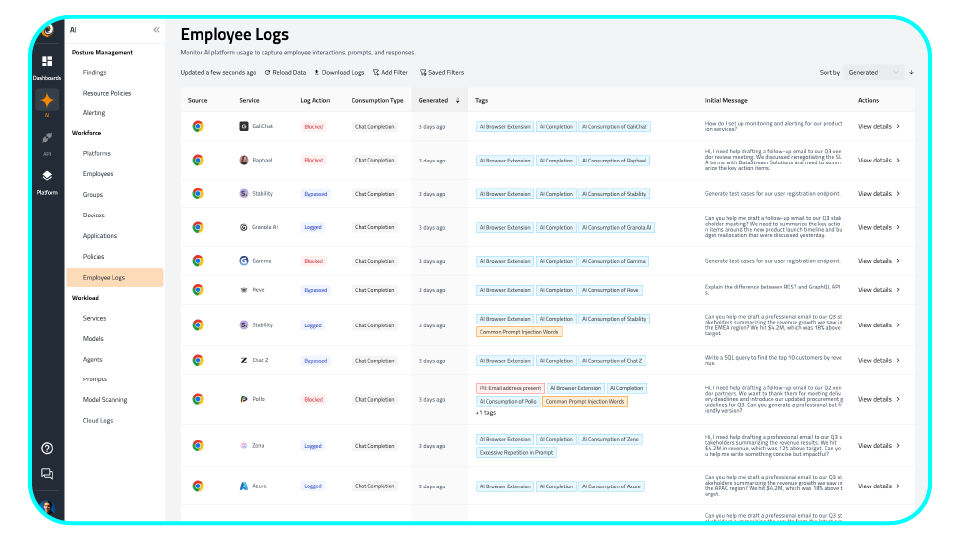Click Excessive Repetition in Prompt tag
Screen dimensions: 960x540
(x=516, y=453)
